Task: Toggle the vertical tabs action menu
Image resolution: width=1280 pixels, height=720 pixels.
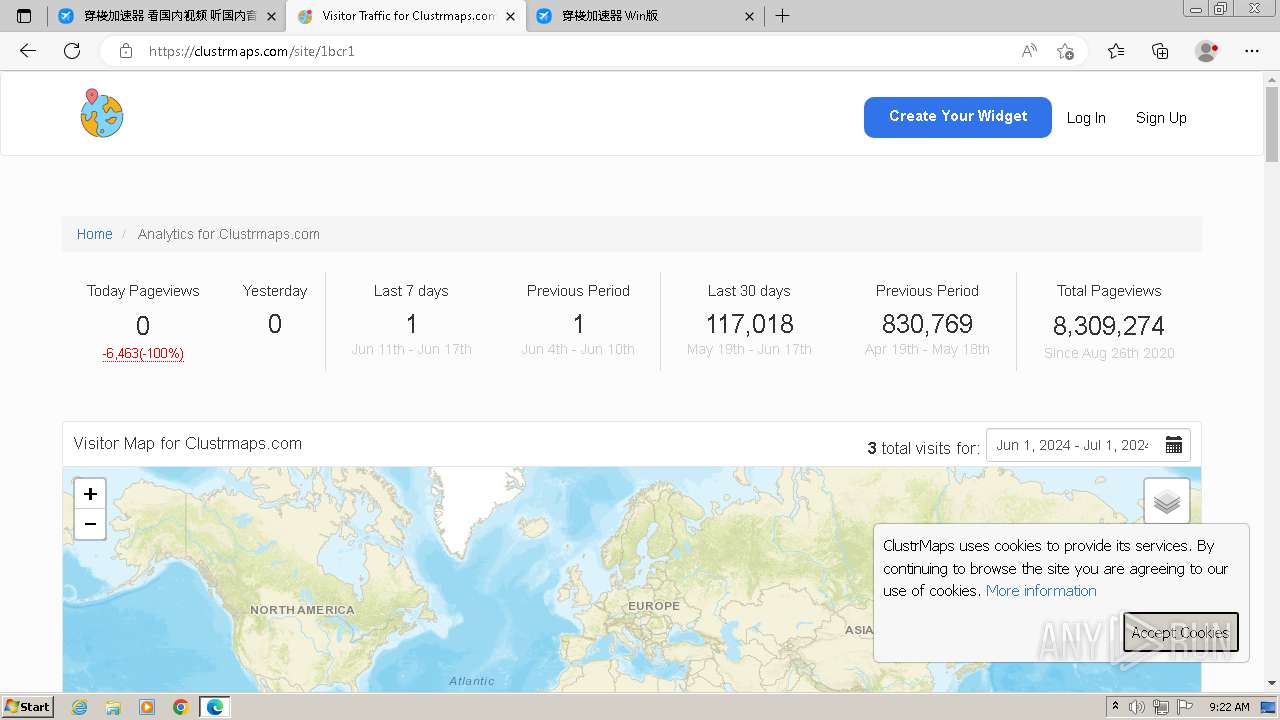Action: (x=24, y=16)
